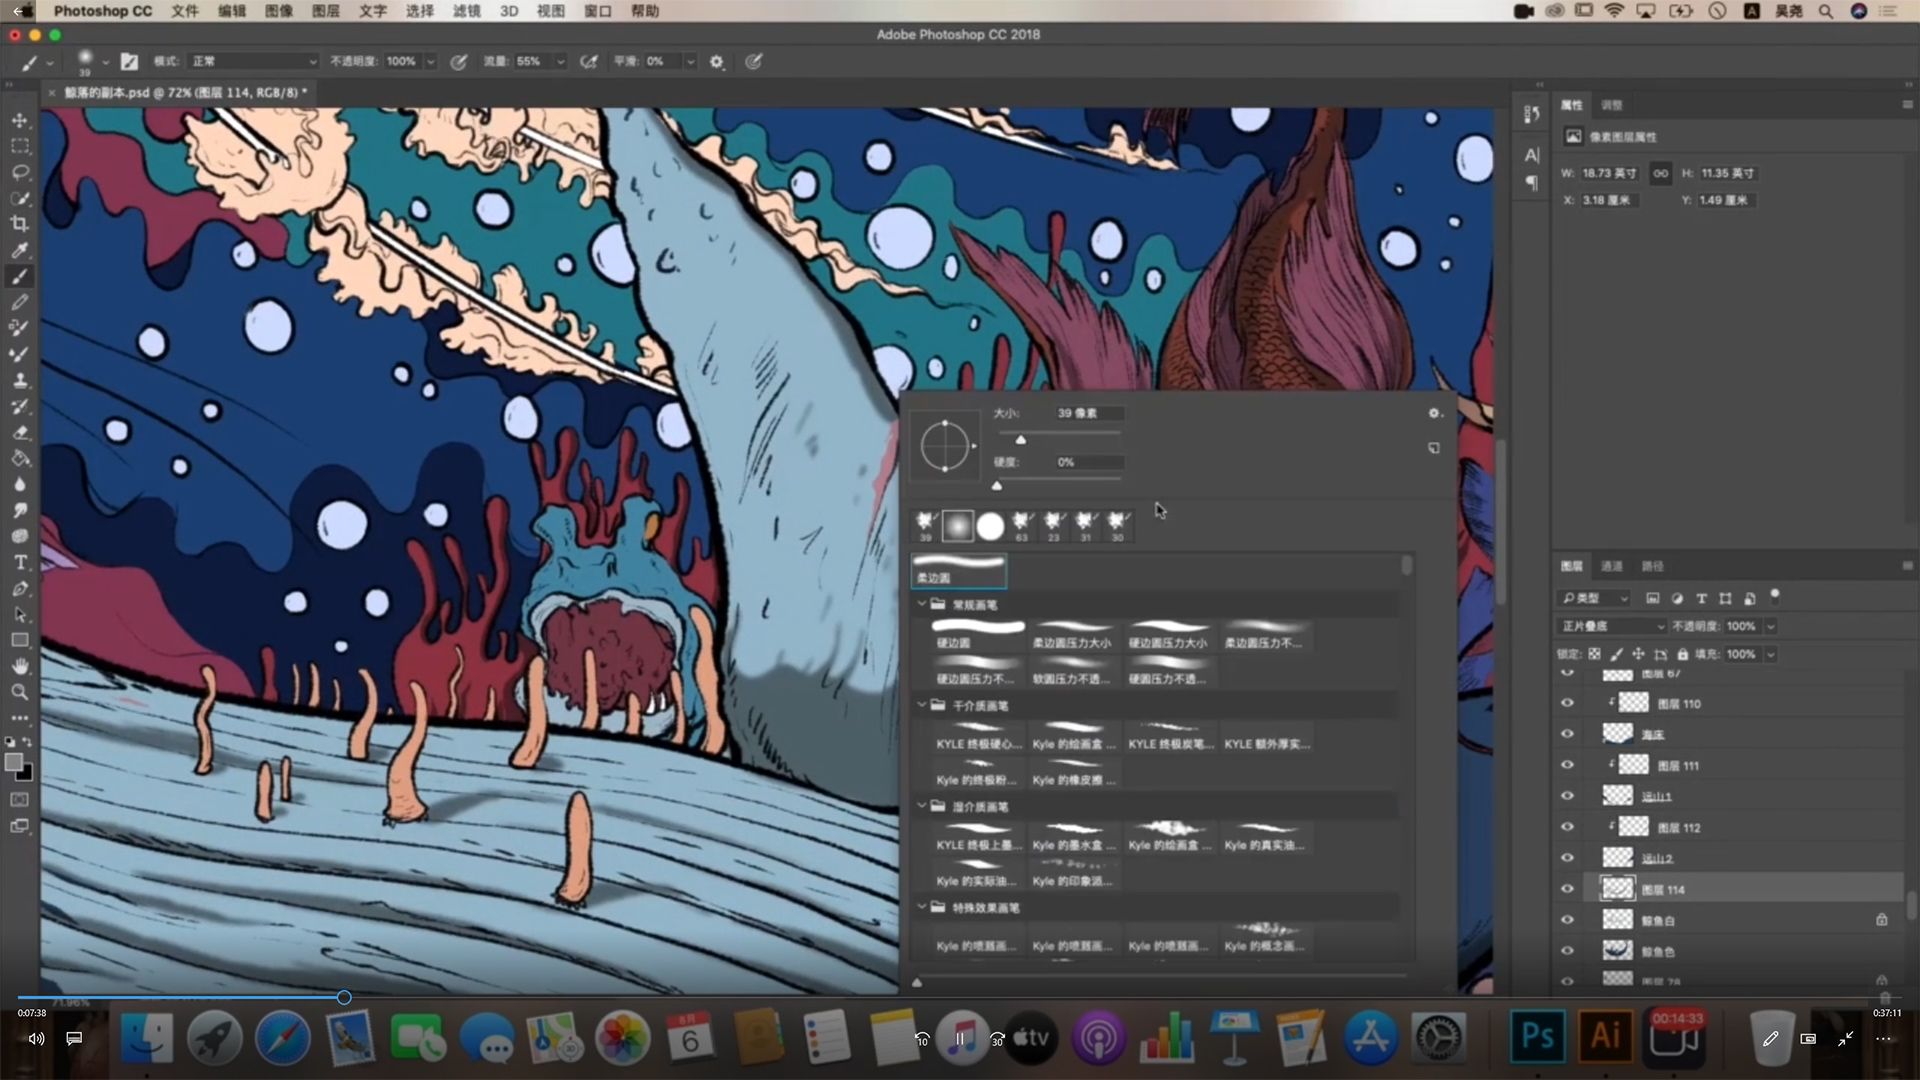The width and height of the screenshot is (1920, 1080).
Task: Open the layer filter 类型 dropdown
Action: [x=1594, y=598]
